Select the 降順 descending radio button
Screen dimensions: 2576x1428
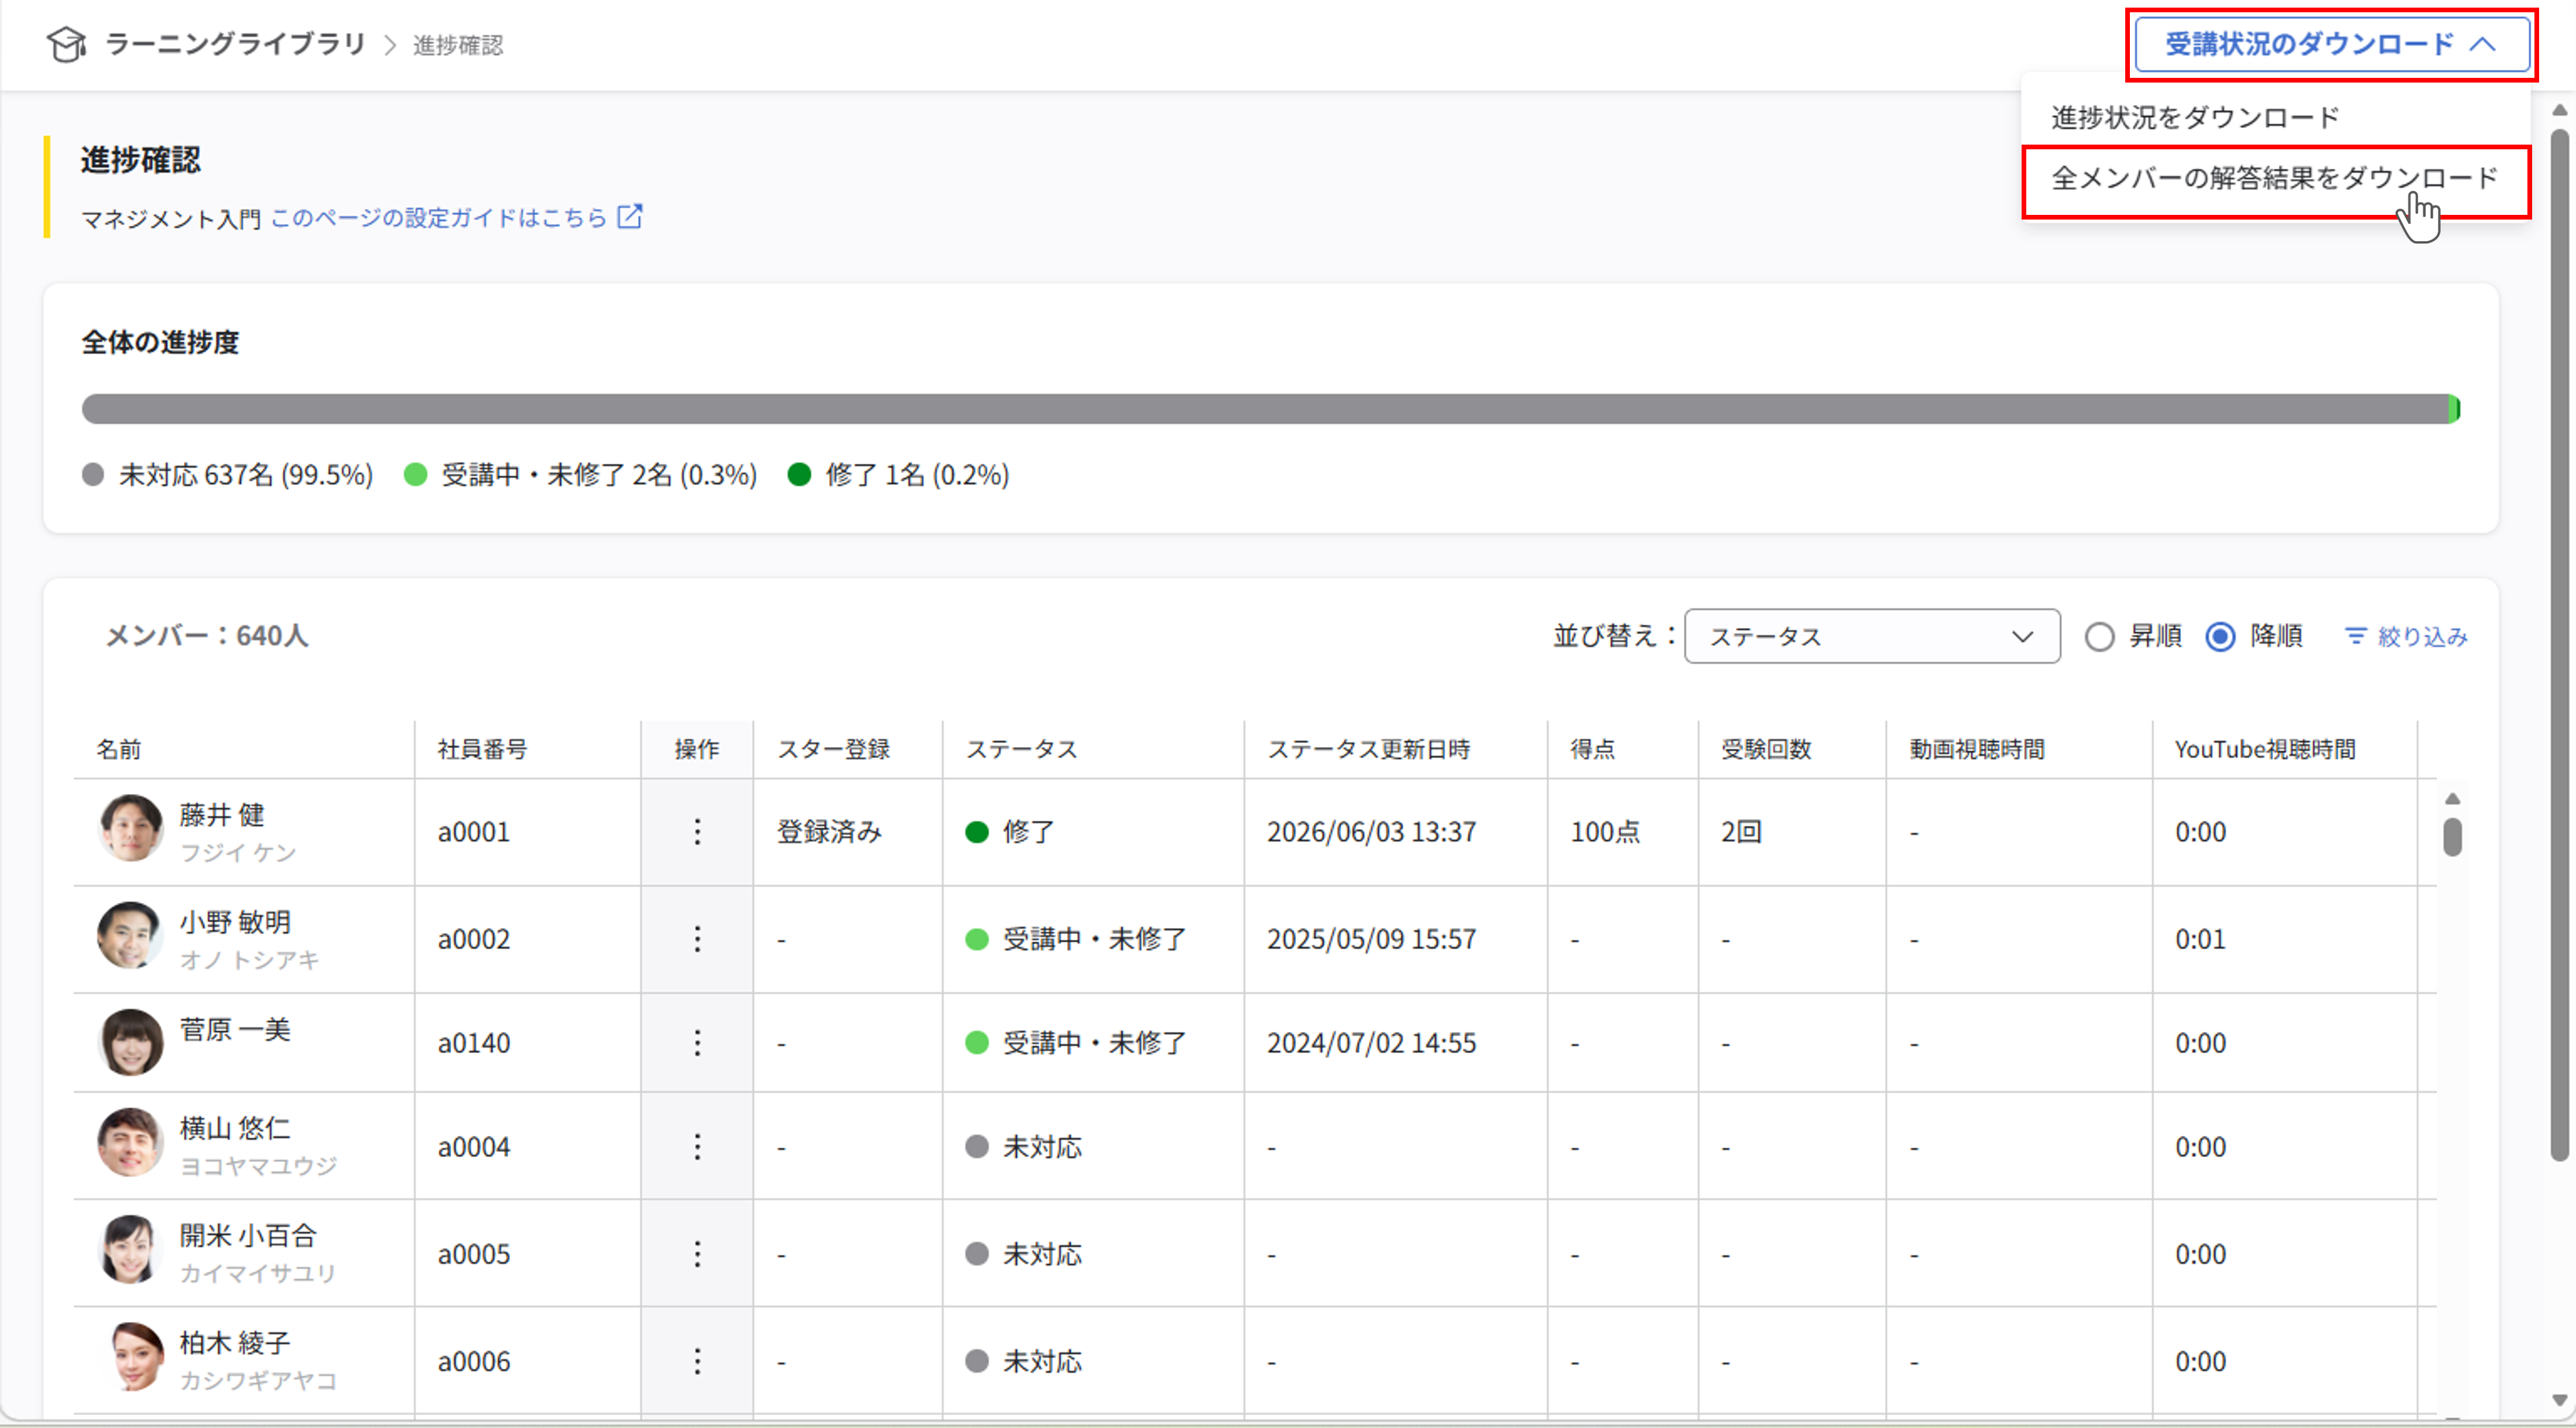tap(2219, 636)
